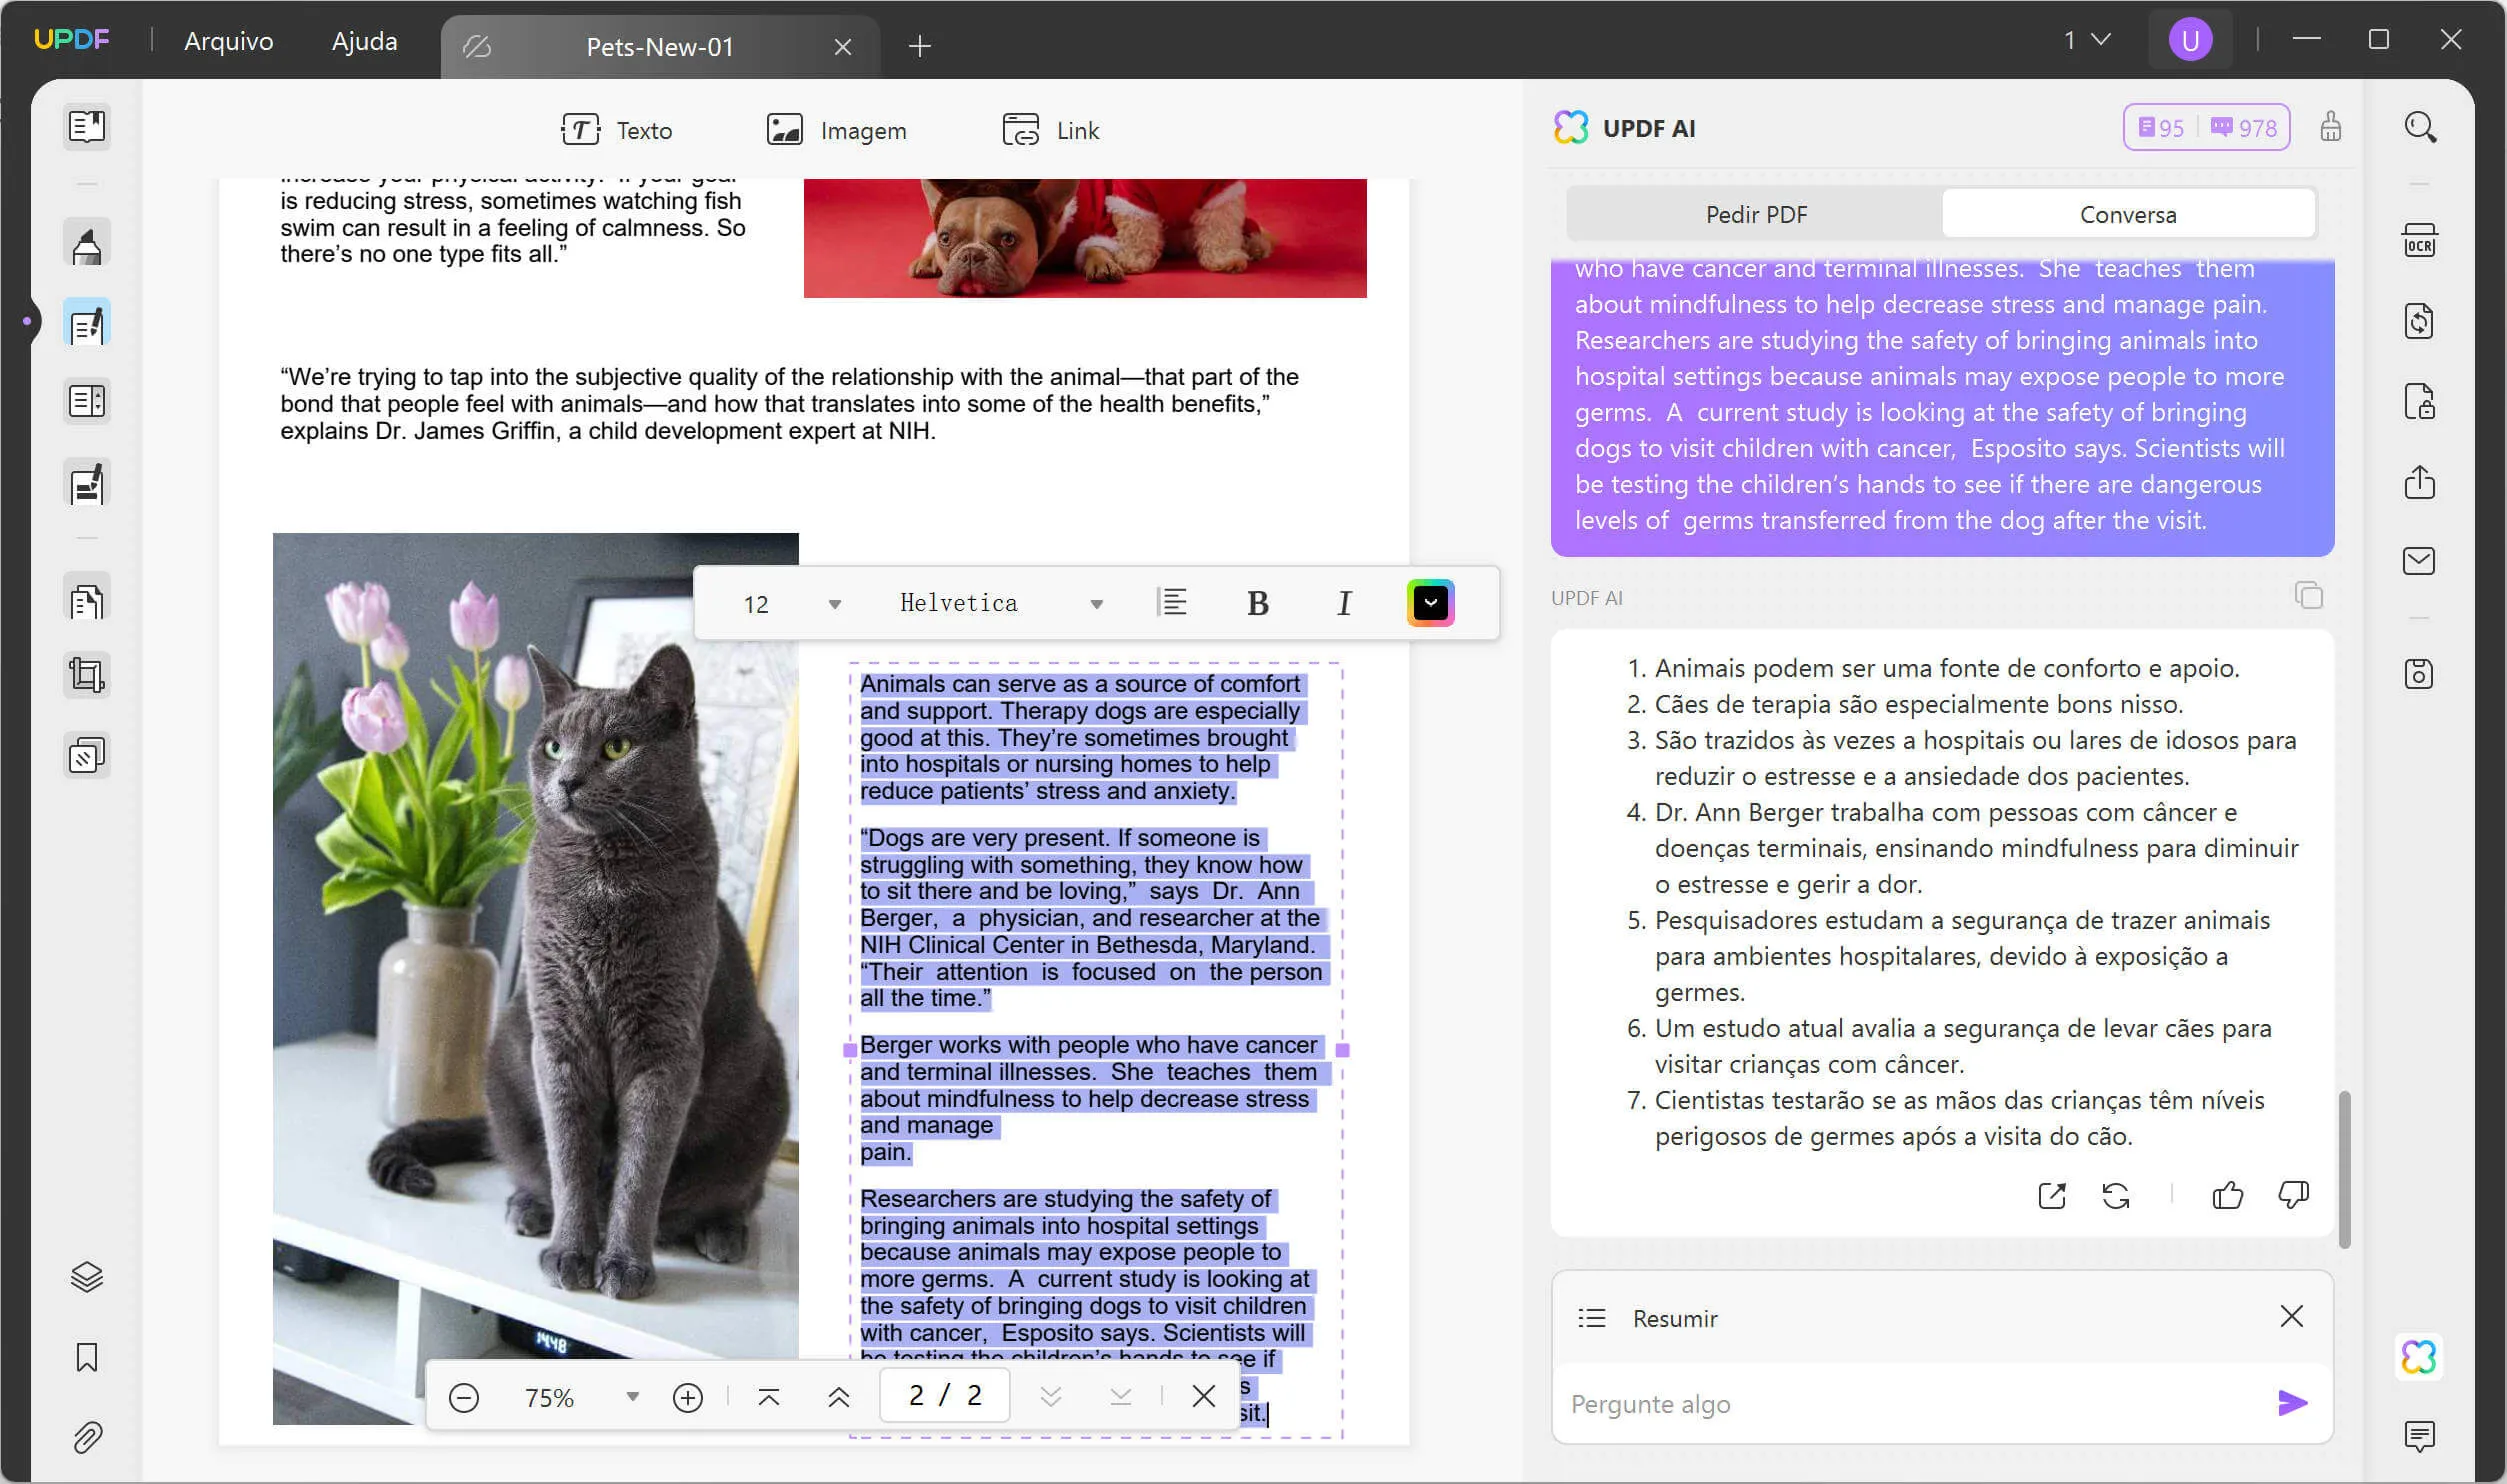
Task: Expand the zoom percentage dropdown near 75%
Action: [632, 1396]
